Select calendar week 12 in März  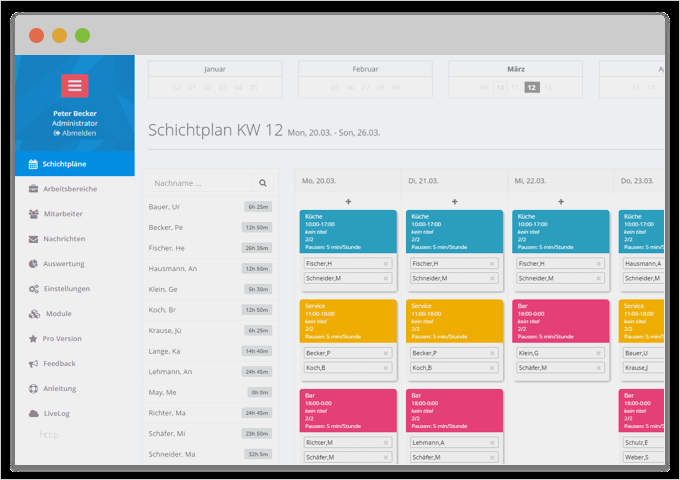click(x=533, y=88)
